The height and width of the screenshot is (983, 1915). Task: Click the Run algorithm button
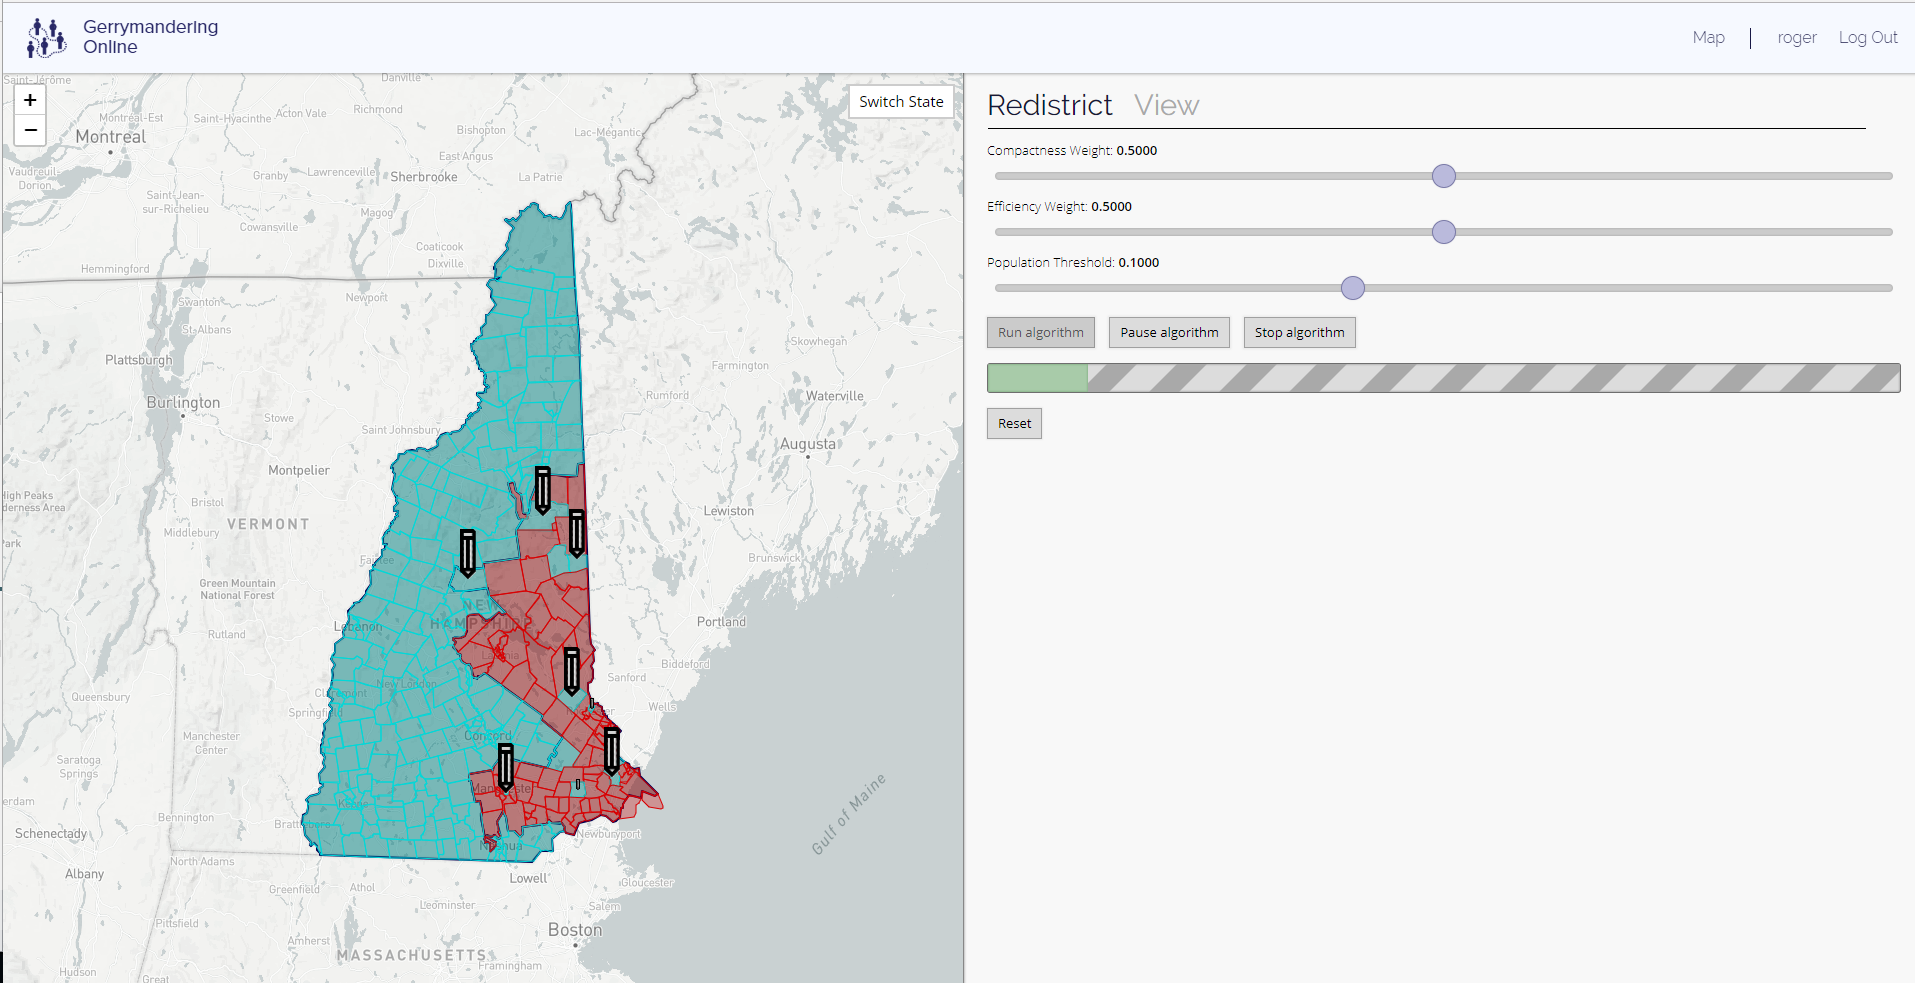pos(1041,333)
